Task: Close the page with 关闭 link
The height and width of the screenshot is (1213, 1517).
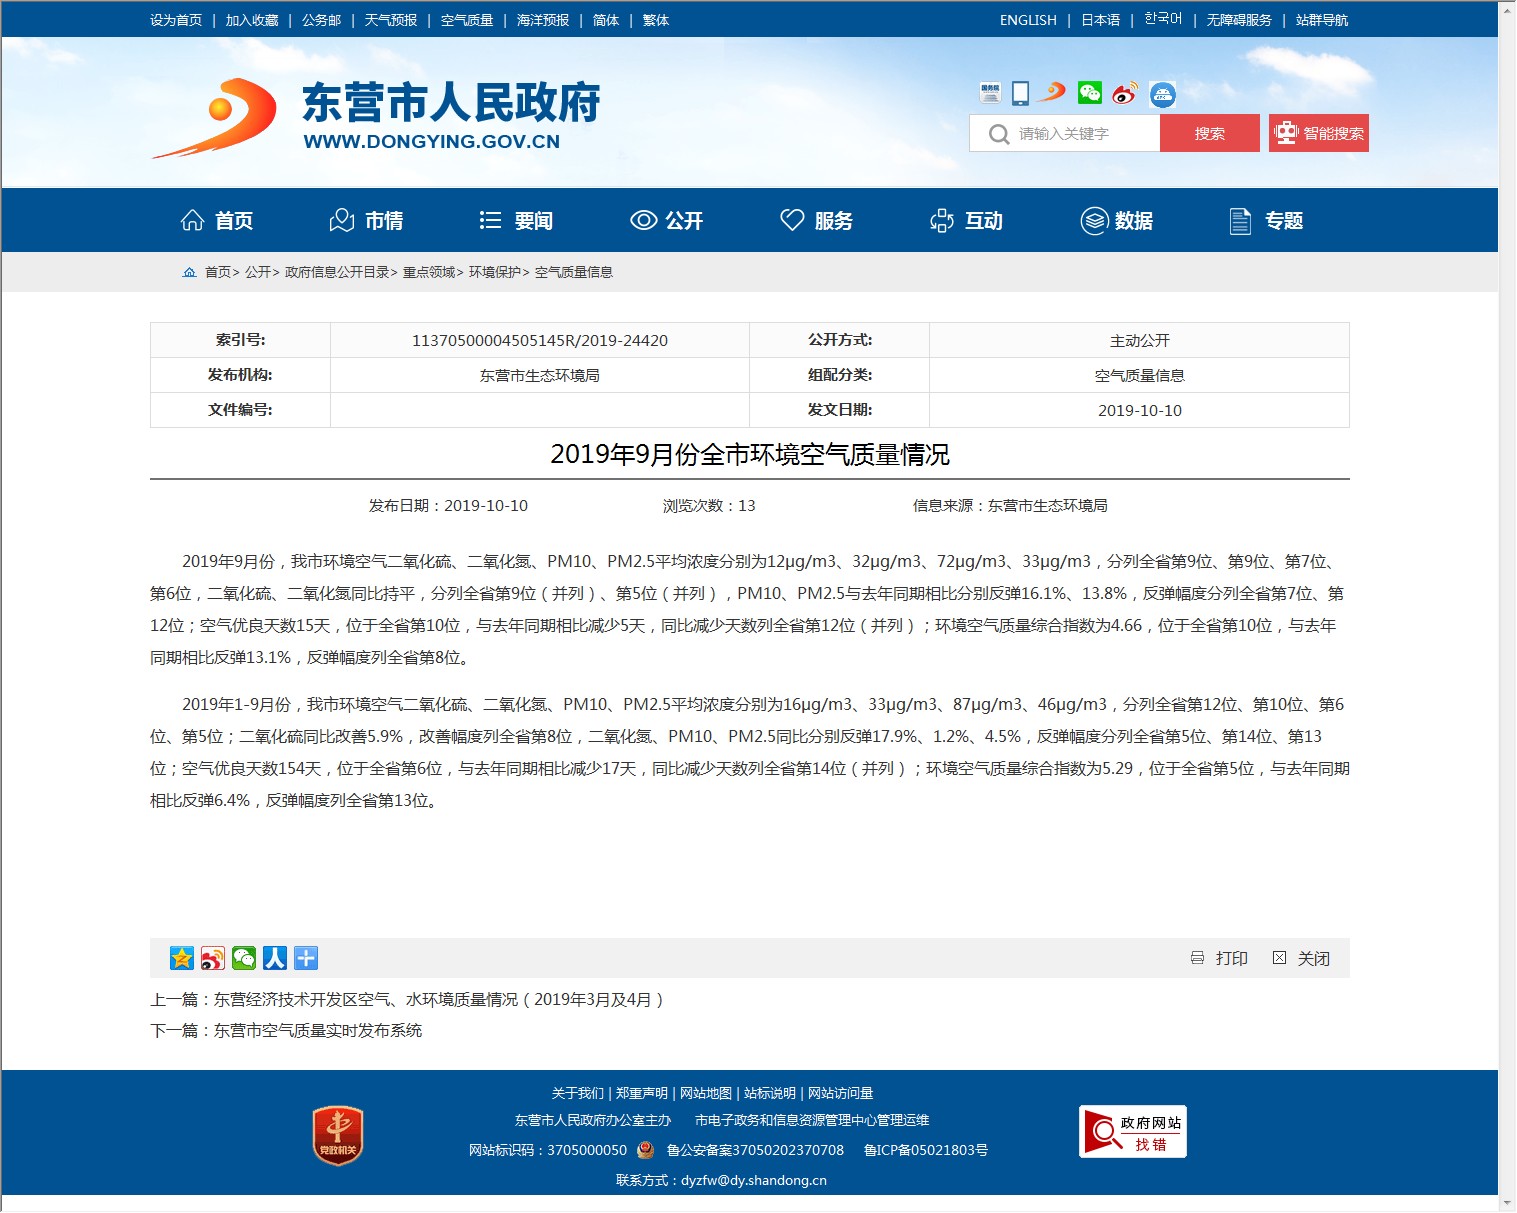Action: pos(1301,958)
